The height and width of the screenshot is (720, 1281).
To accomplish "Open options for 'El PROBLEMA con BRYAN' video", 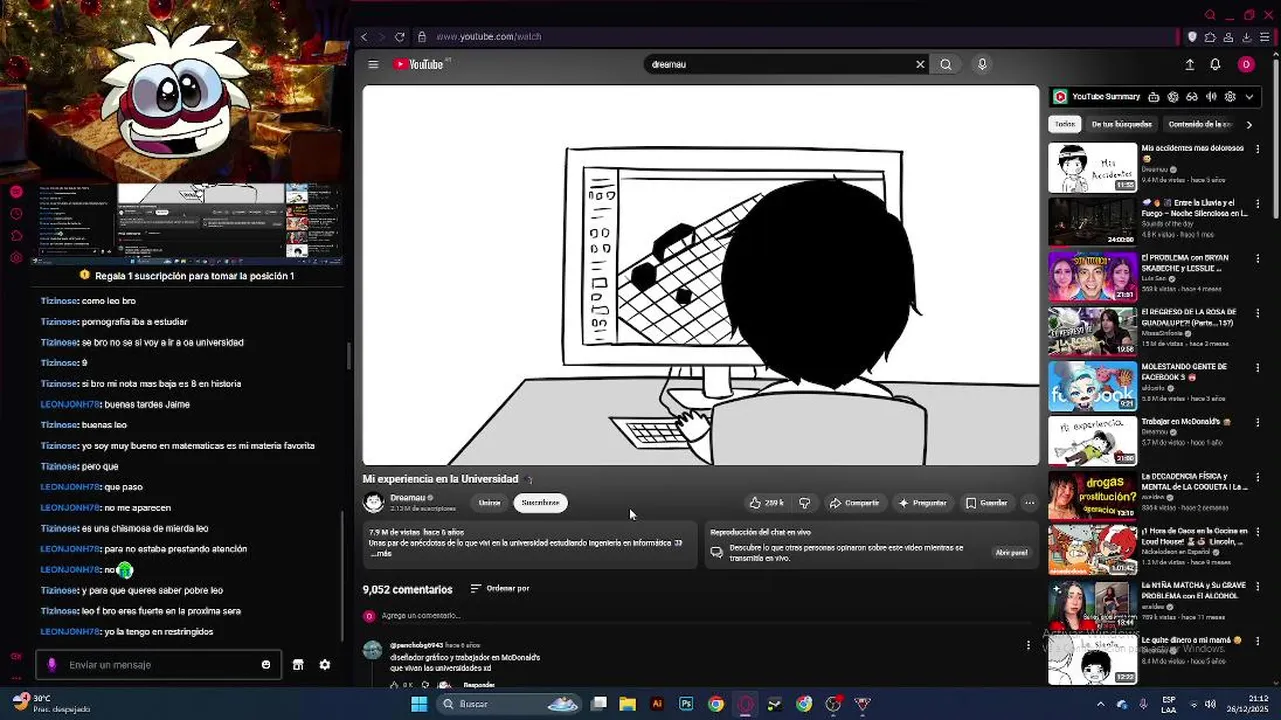I will point(1257,258).
